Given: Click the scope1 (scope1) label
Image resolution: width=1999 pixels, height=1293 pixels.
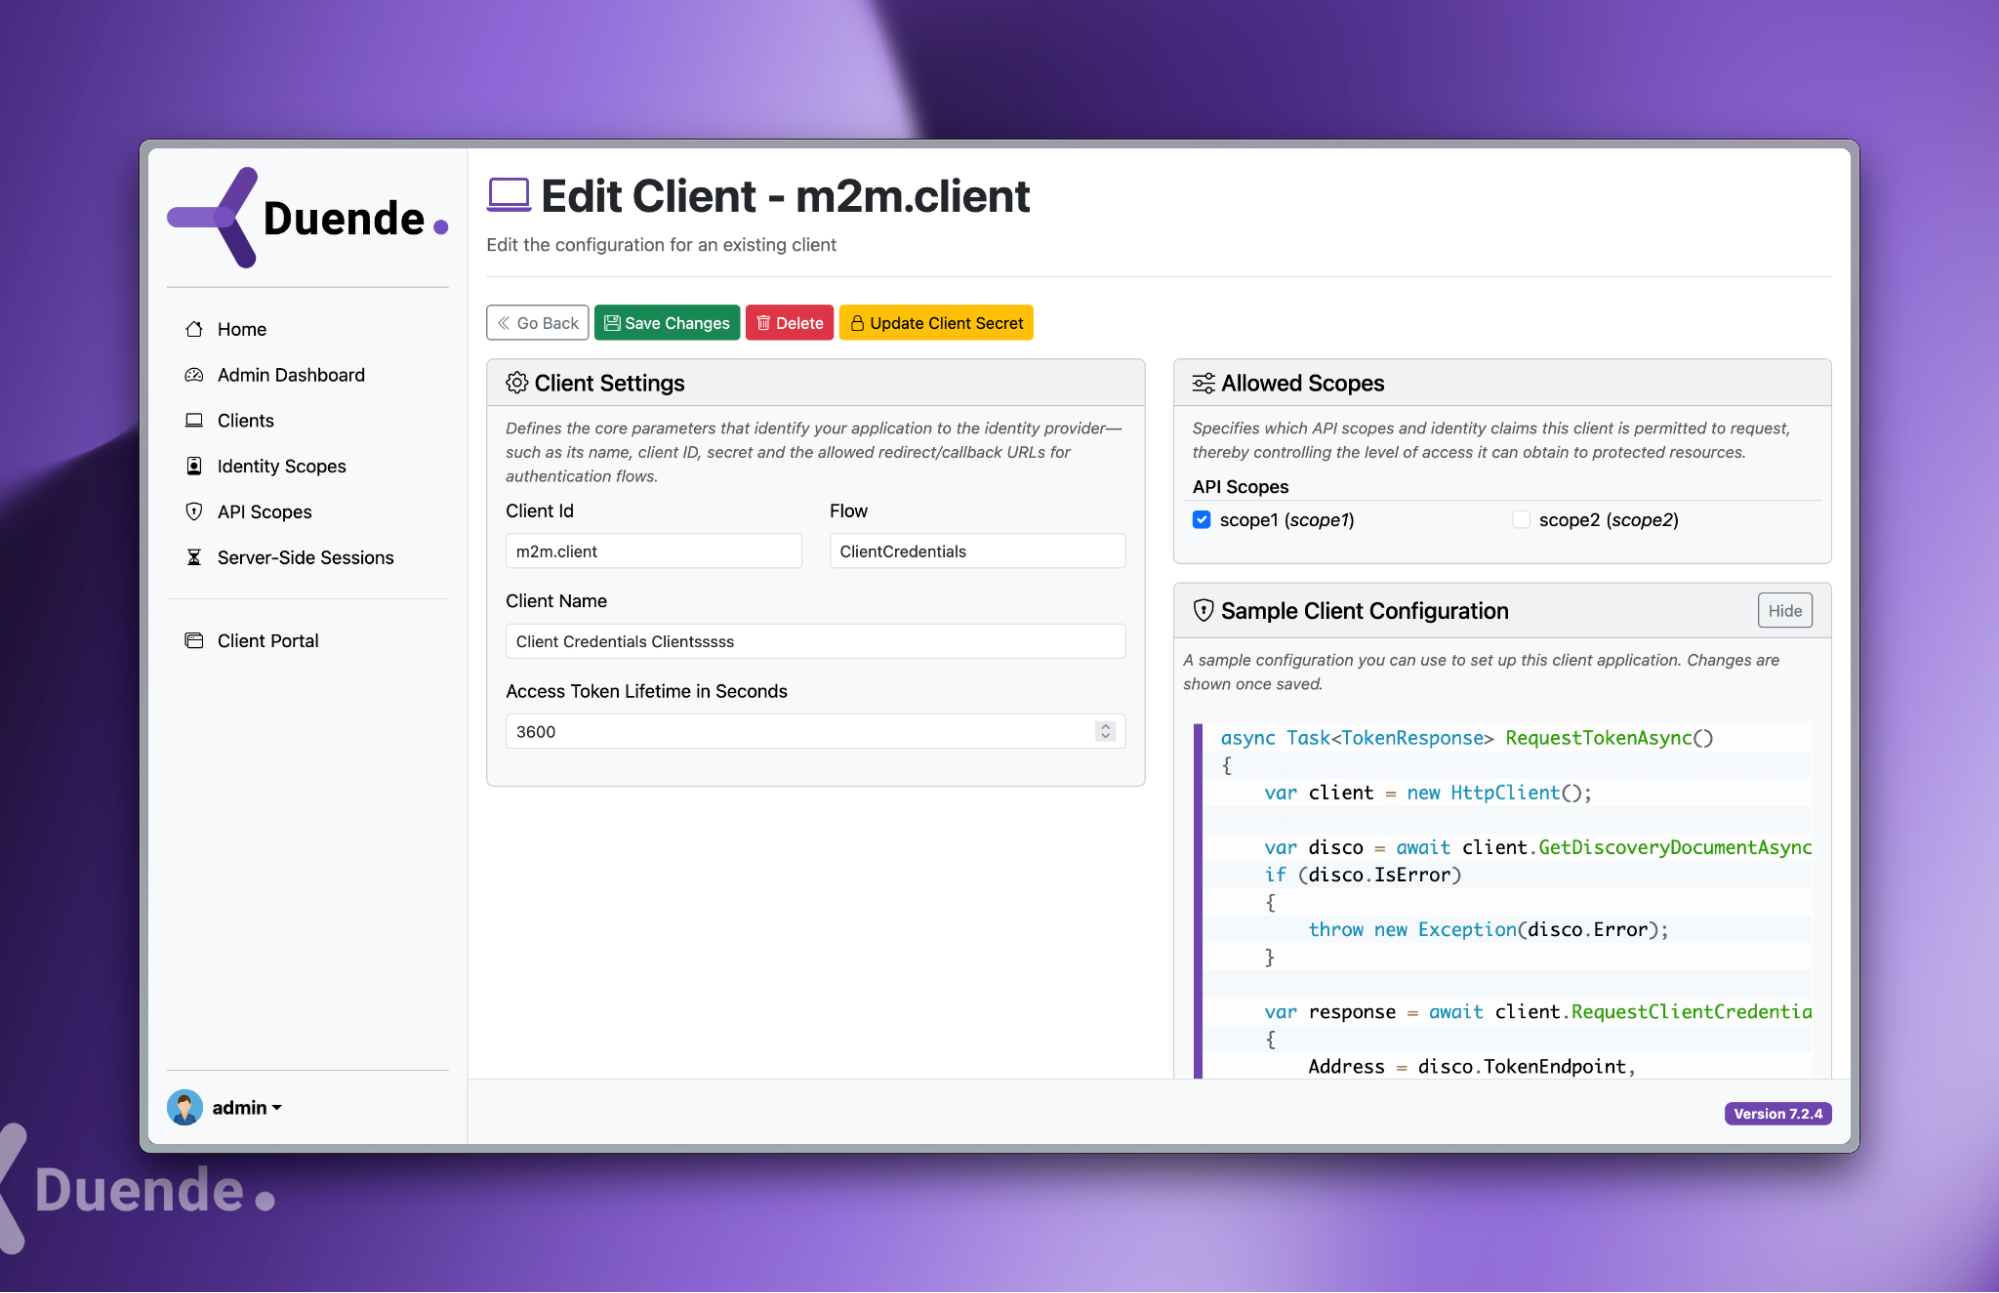Looking at the screenshot, I should [1286, 520].
